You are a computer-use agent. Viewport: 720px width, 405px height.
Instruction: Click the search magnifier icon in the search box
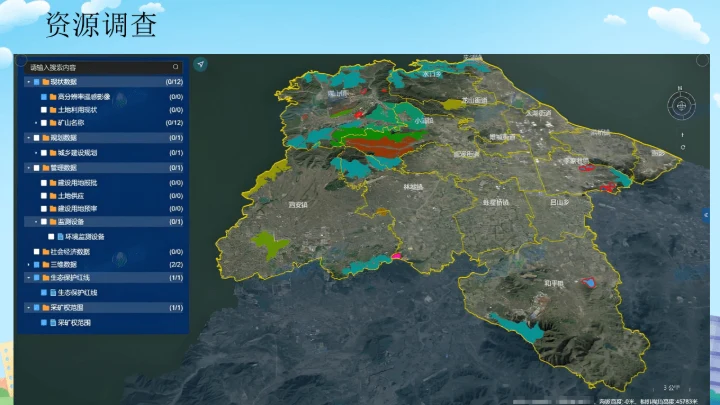click(x=176, y=68)
